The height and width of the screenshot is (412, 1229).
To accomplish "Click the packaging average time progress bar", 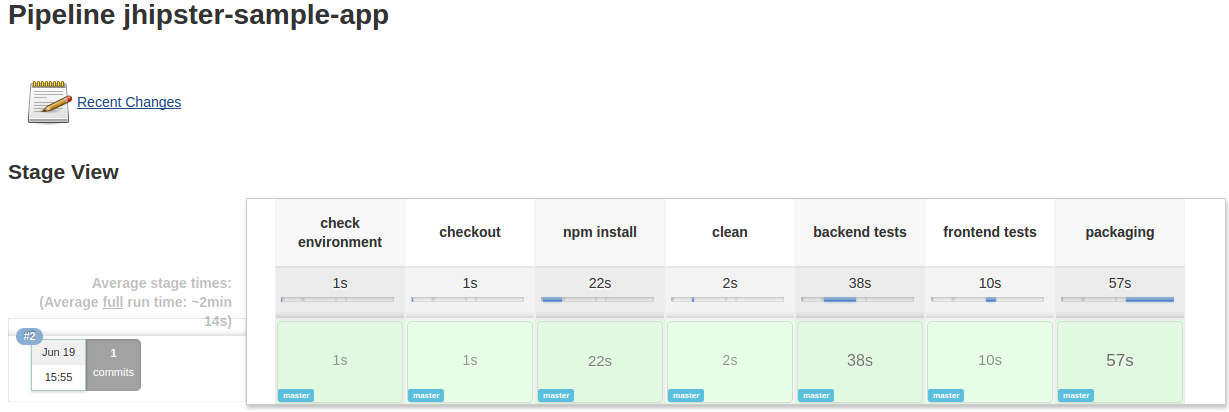I will [1118, 299].
